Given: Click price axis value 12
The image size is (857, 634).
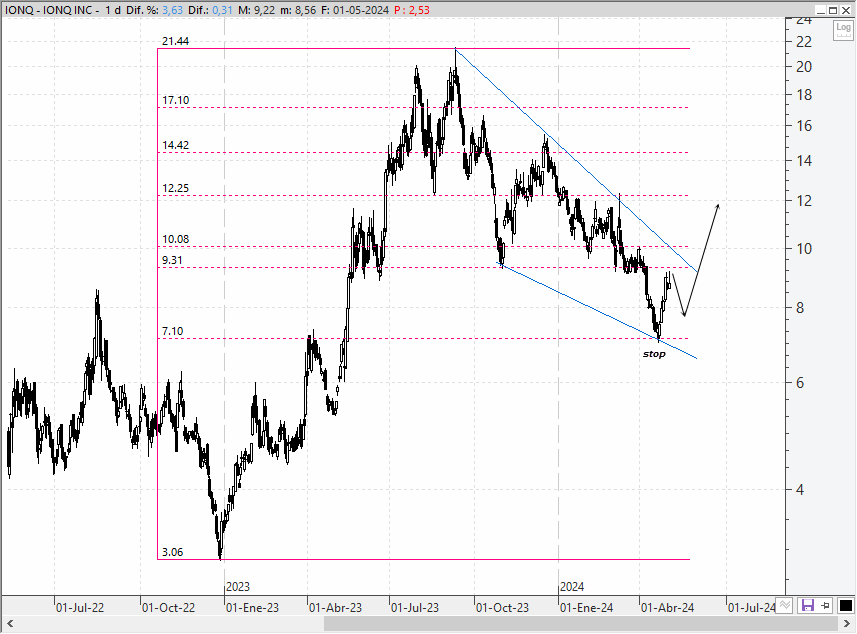Looking at the screenshot, I should coord(804,201).
